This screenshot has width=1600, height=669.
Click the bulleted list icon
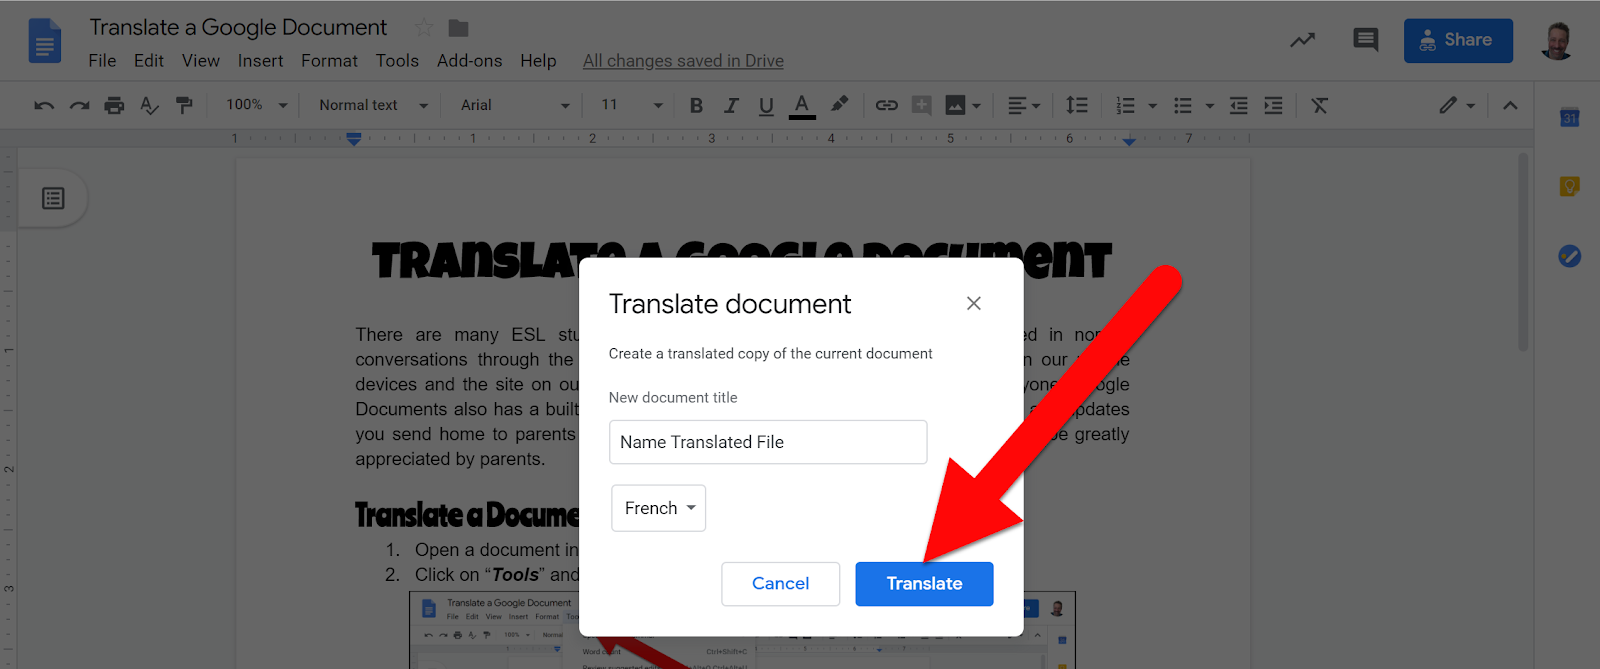click(x=1183, y=105)
